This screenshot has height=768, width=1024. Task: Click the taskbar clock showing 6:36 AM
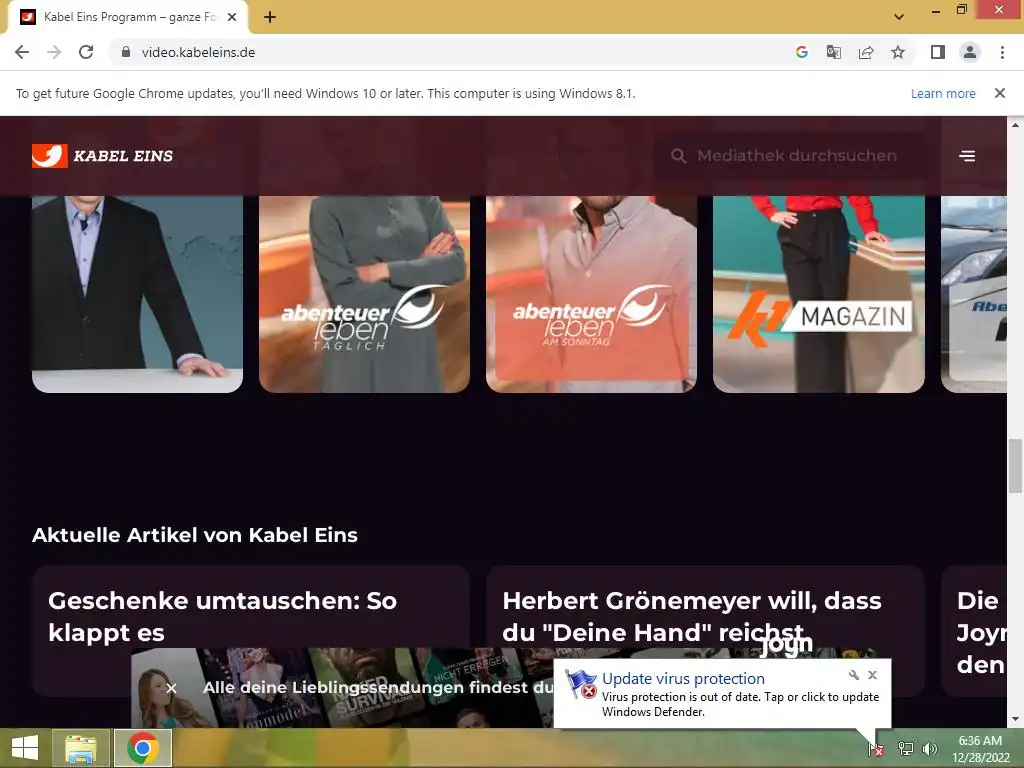click(980, 749)
